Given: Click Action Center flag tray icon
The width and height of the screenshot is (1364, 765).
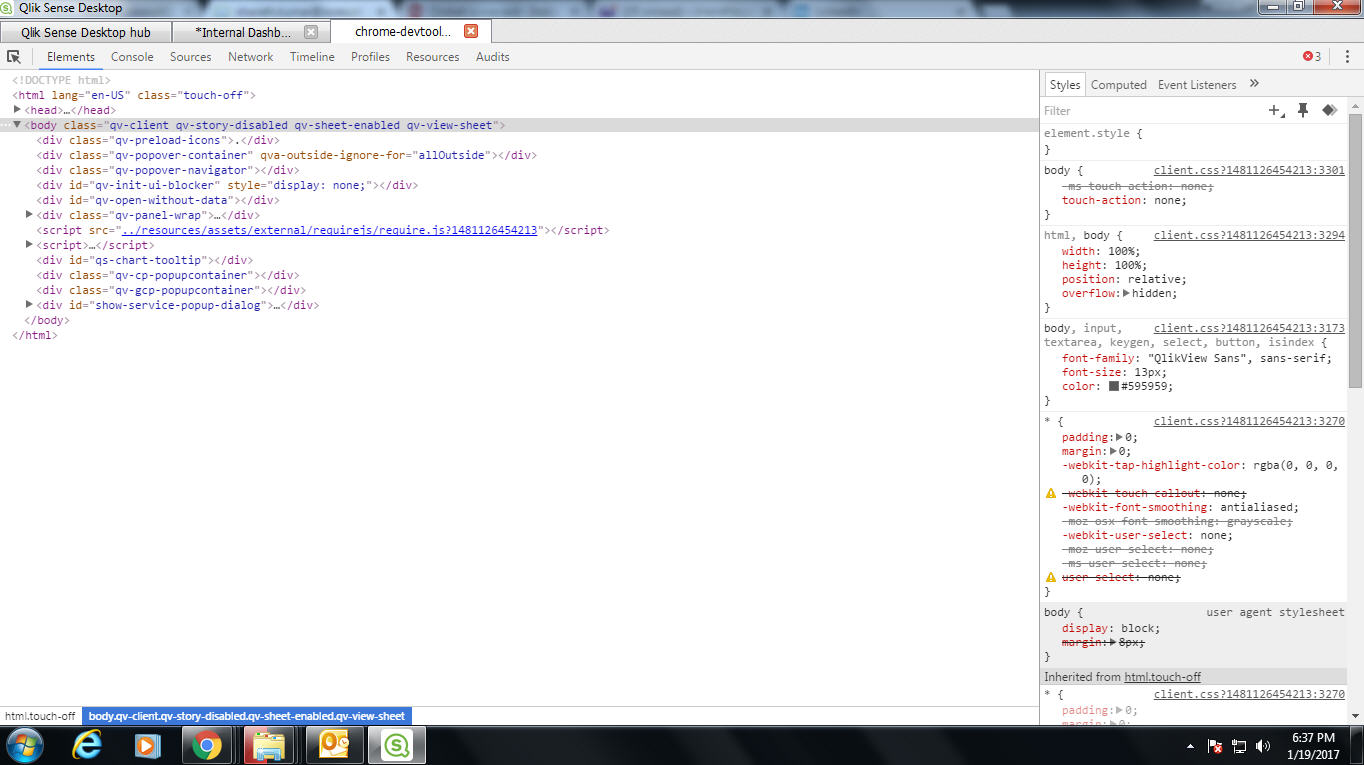Looking at the screenshot, I should pyautogui.click(x=1216, y=746).
